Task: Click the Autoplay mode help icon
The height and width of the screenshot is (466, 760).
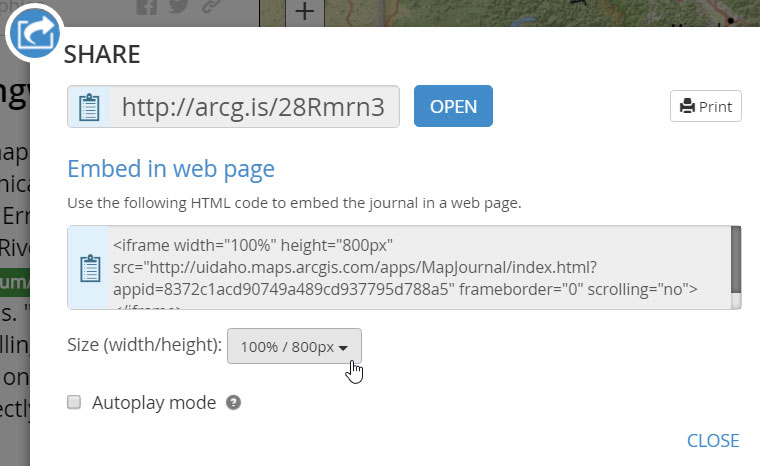Action: pos(234,403)
